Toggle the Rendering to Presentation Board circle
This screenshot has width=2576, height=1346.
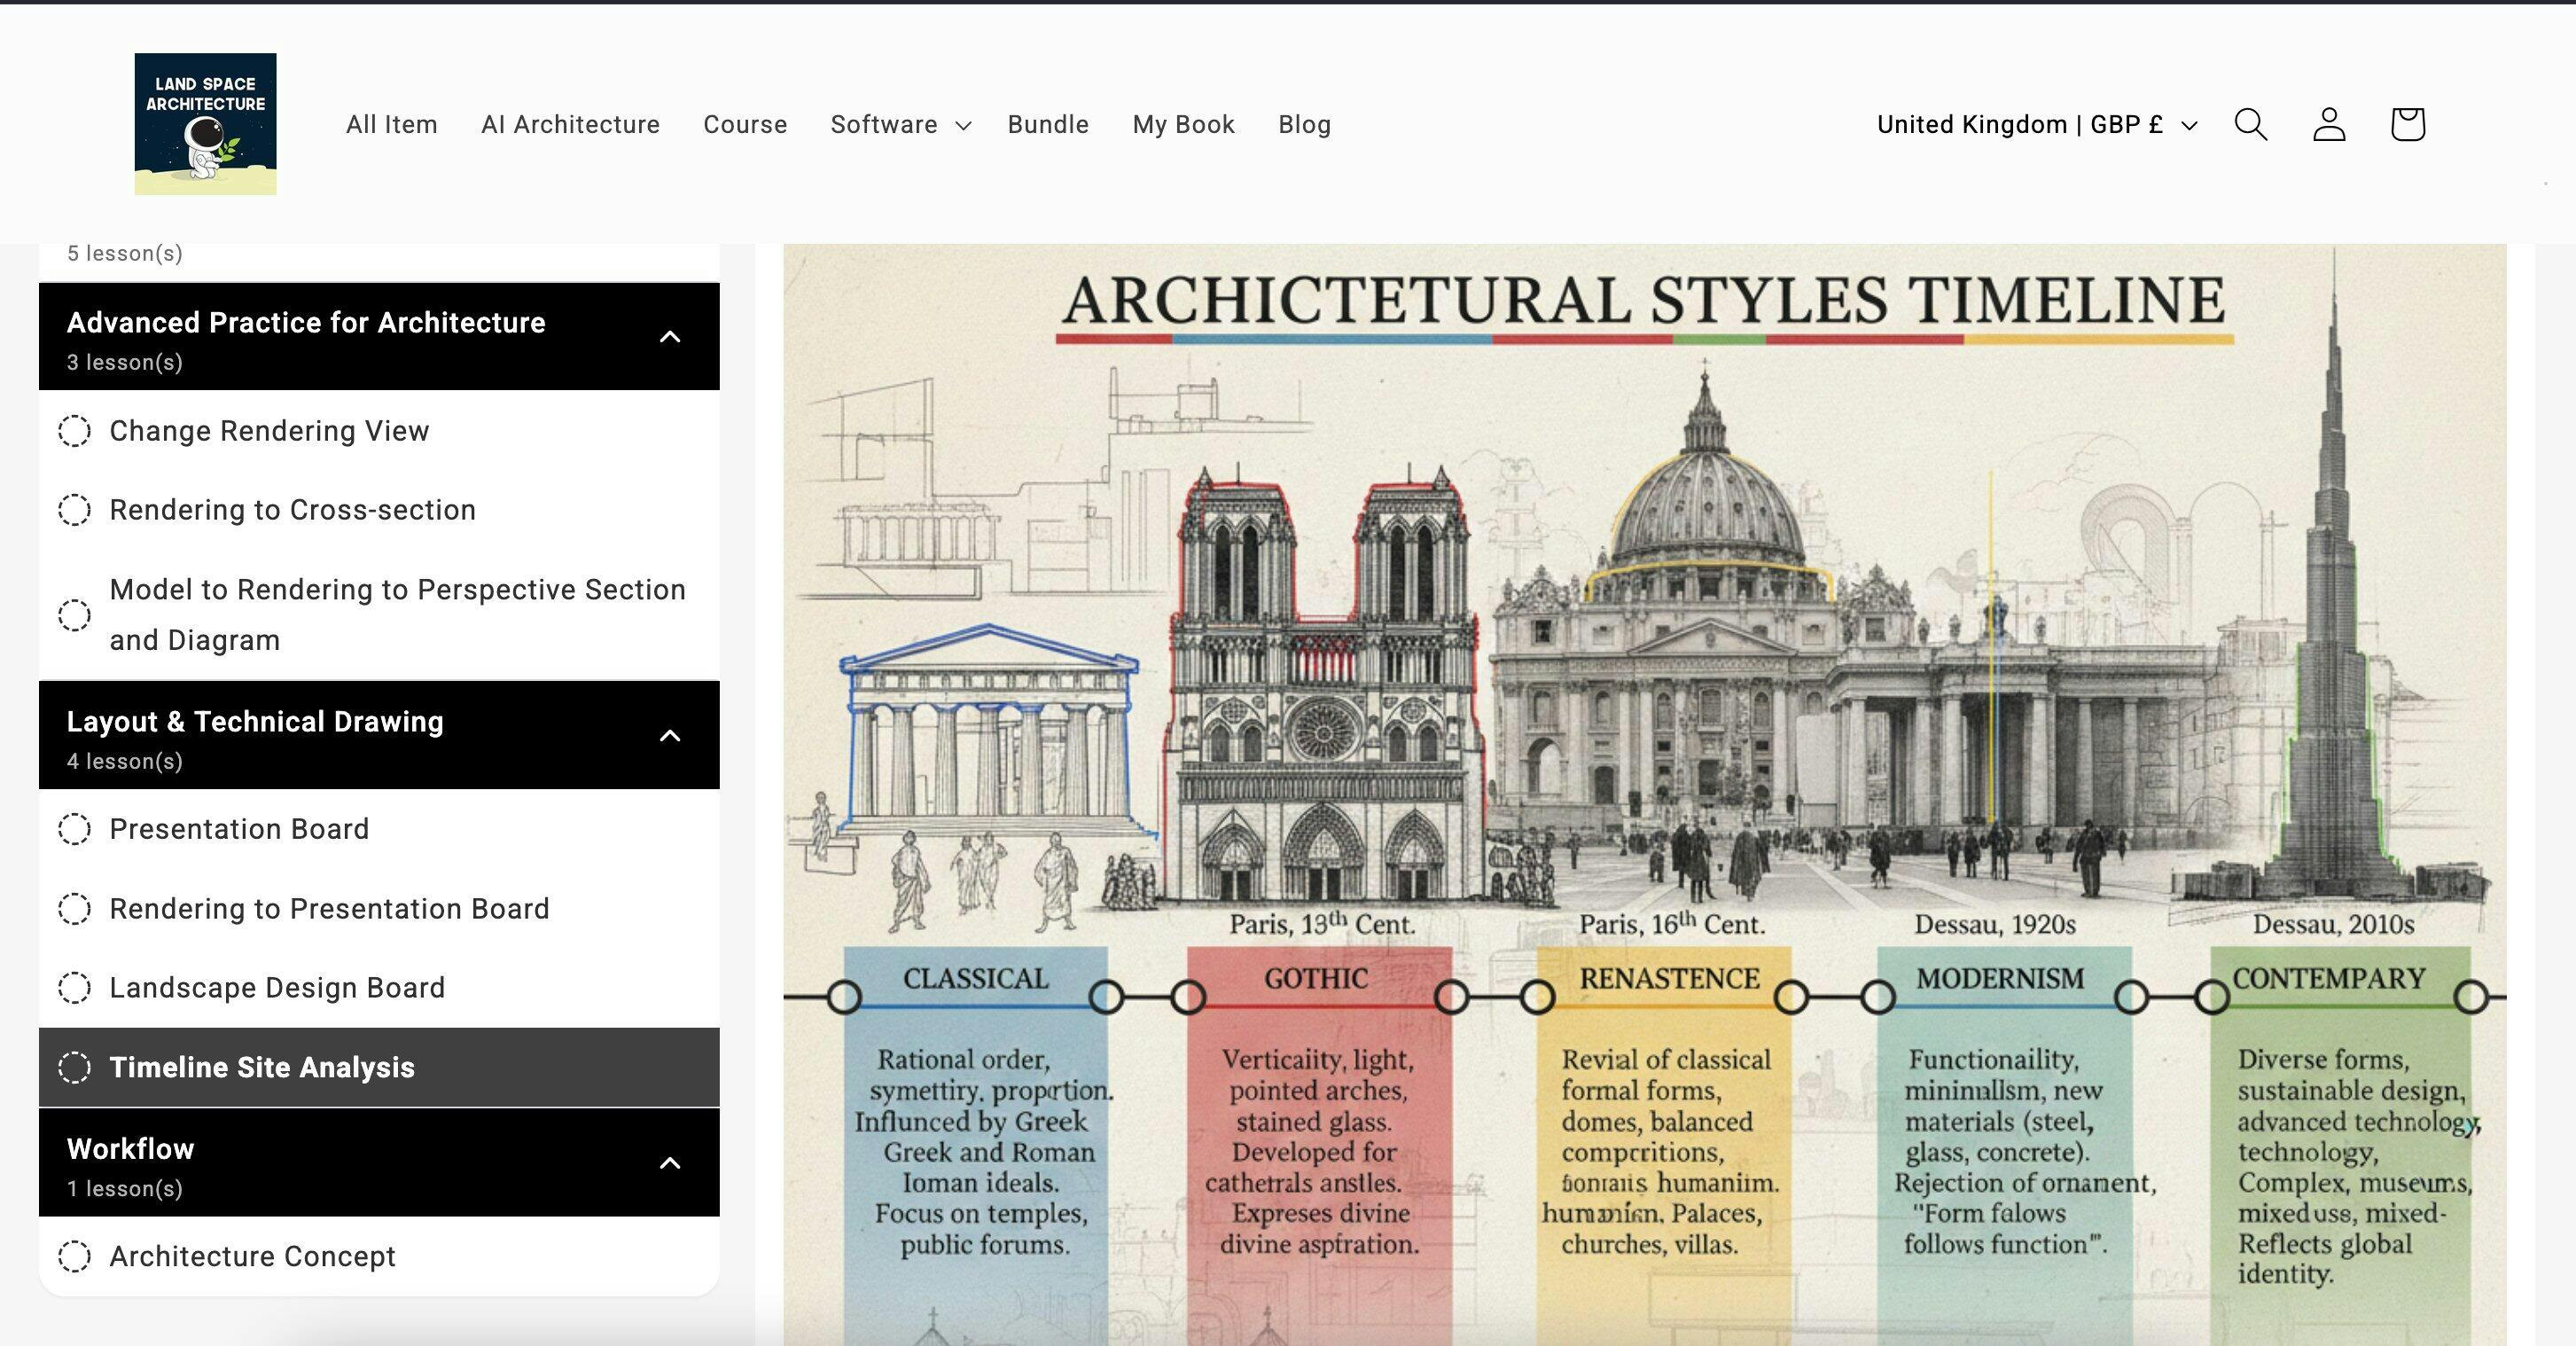(x=74, y=909)
